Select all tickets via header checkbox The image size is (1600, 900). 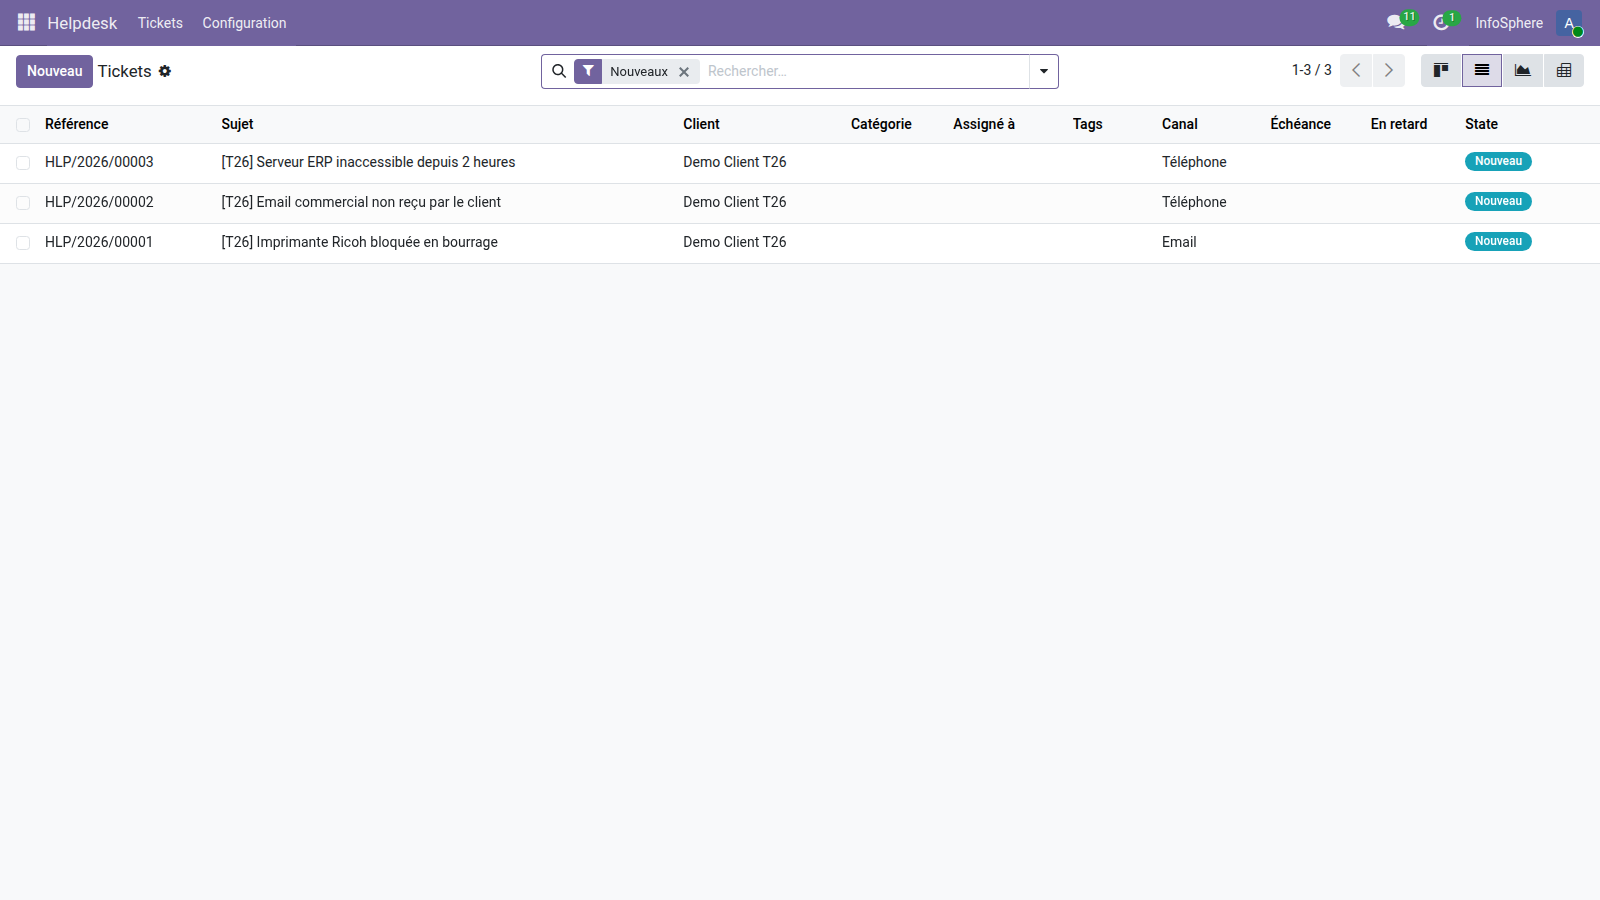pyautogui.click(x=23, y=124)
